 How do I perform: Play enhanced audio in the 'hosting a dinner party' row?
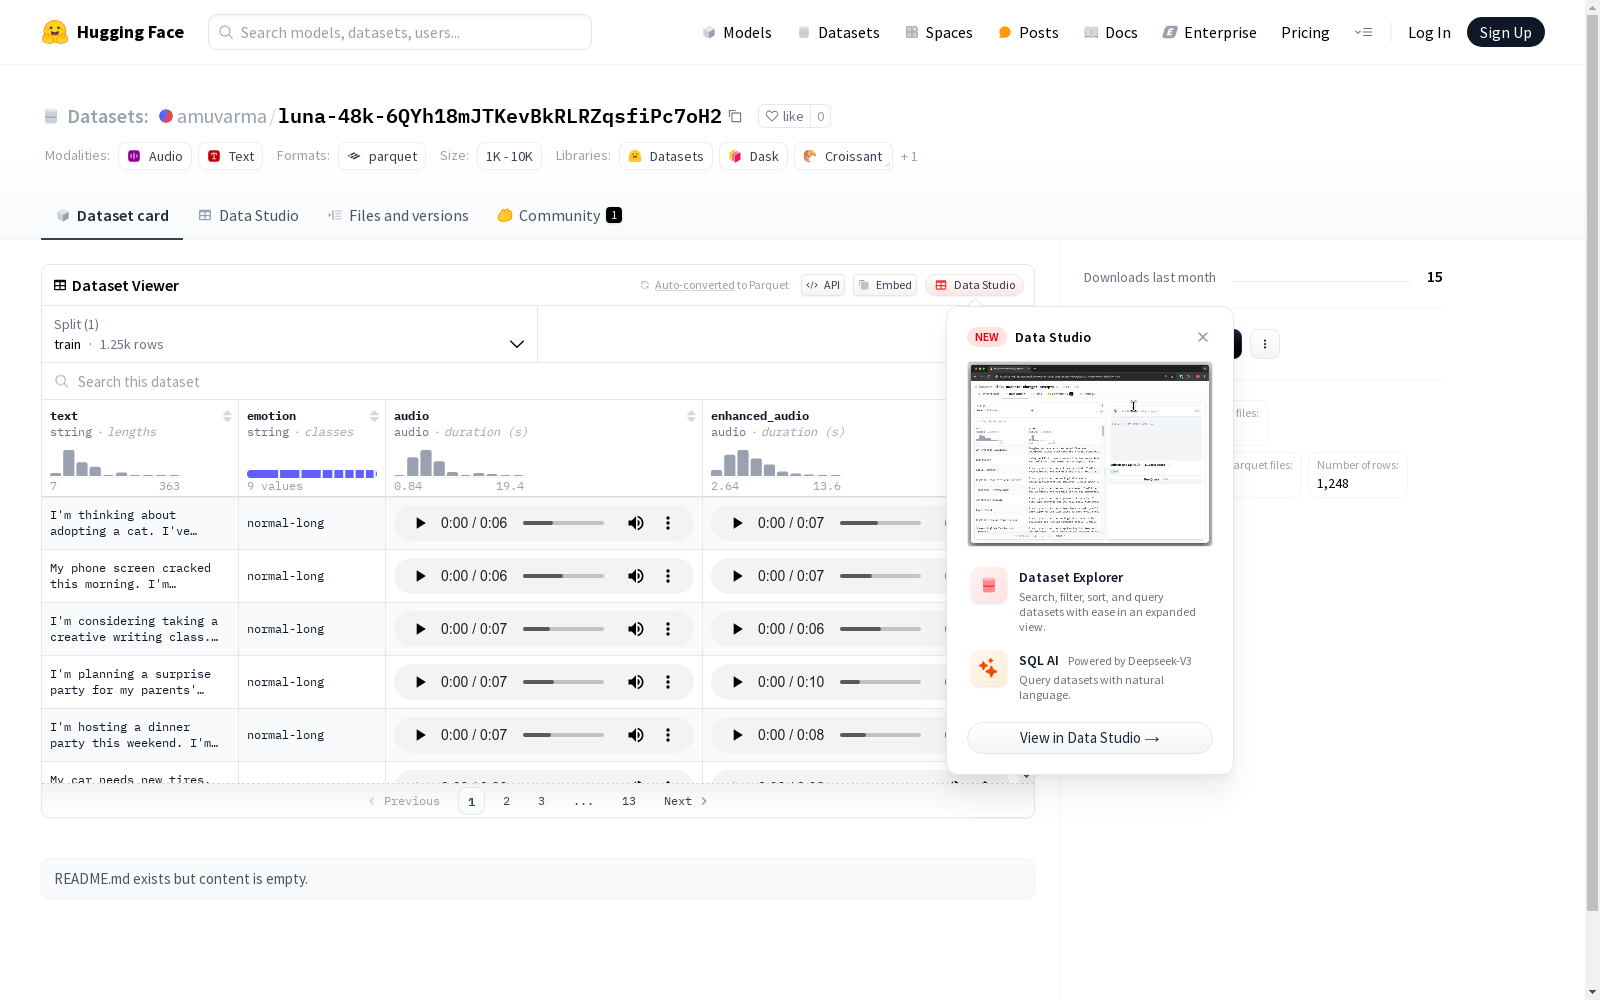click(737, 735)
